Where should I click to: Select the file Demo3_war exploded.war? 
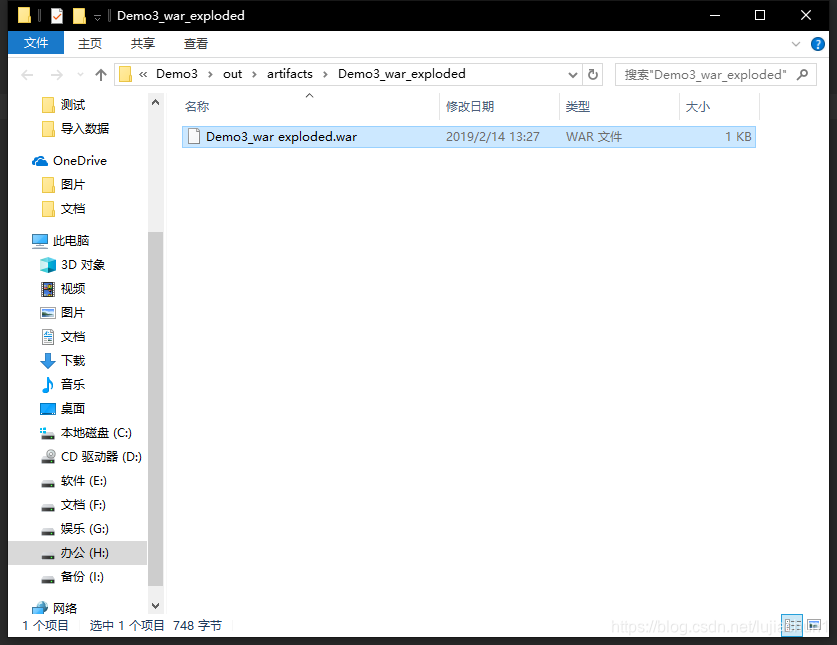[469, 137]
